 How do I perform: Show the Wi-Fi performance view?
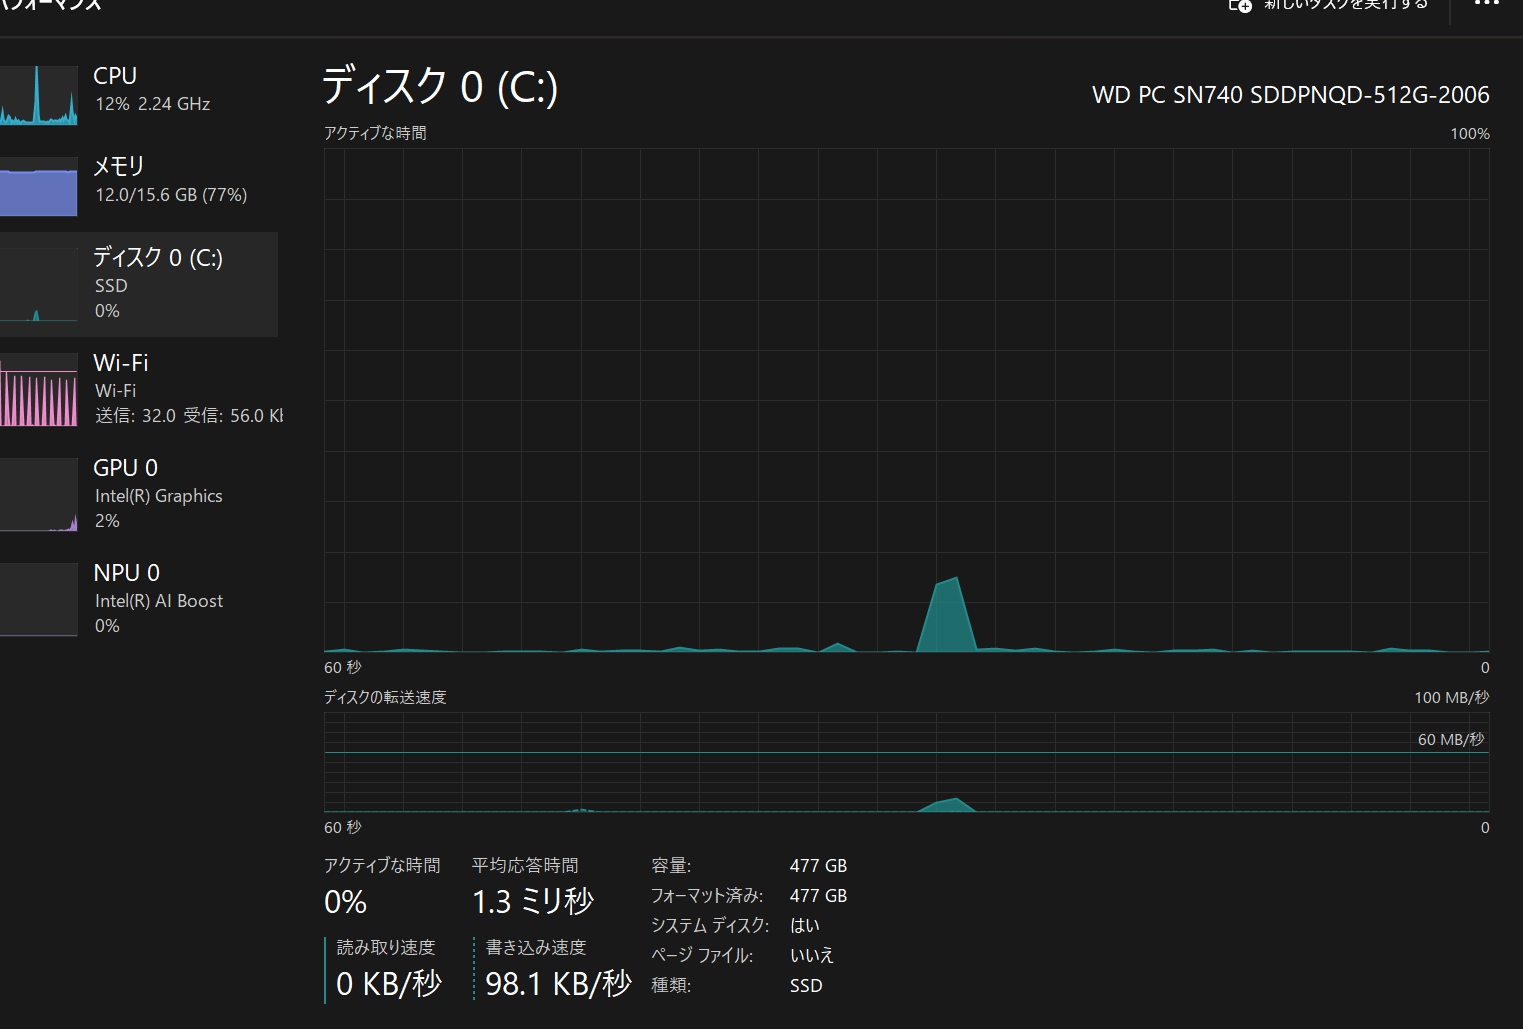point(139,389)
